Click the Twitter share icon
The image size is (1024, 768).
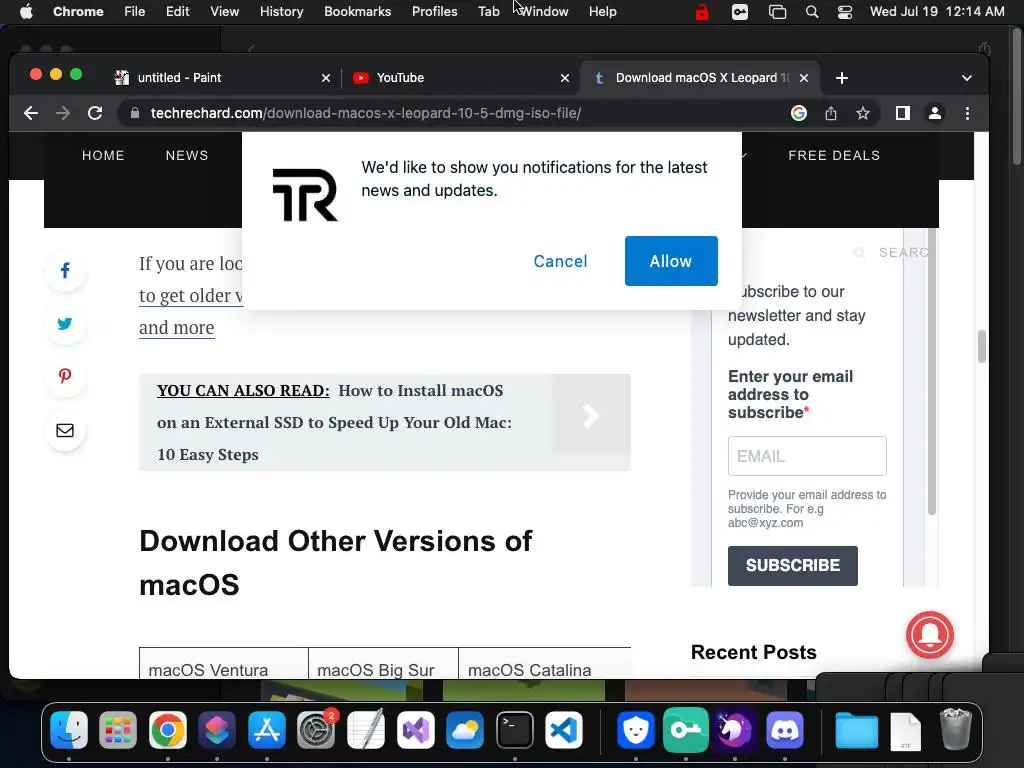pyautogui.click(x=65, y=323)
